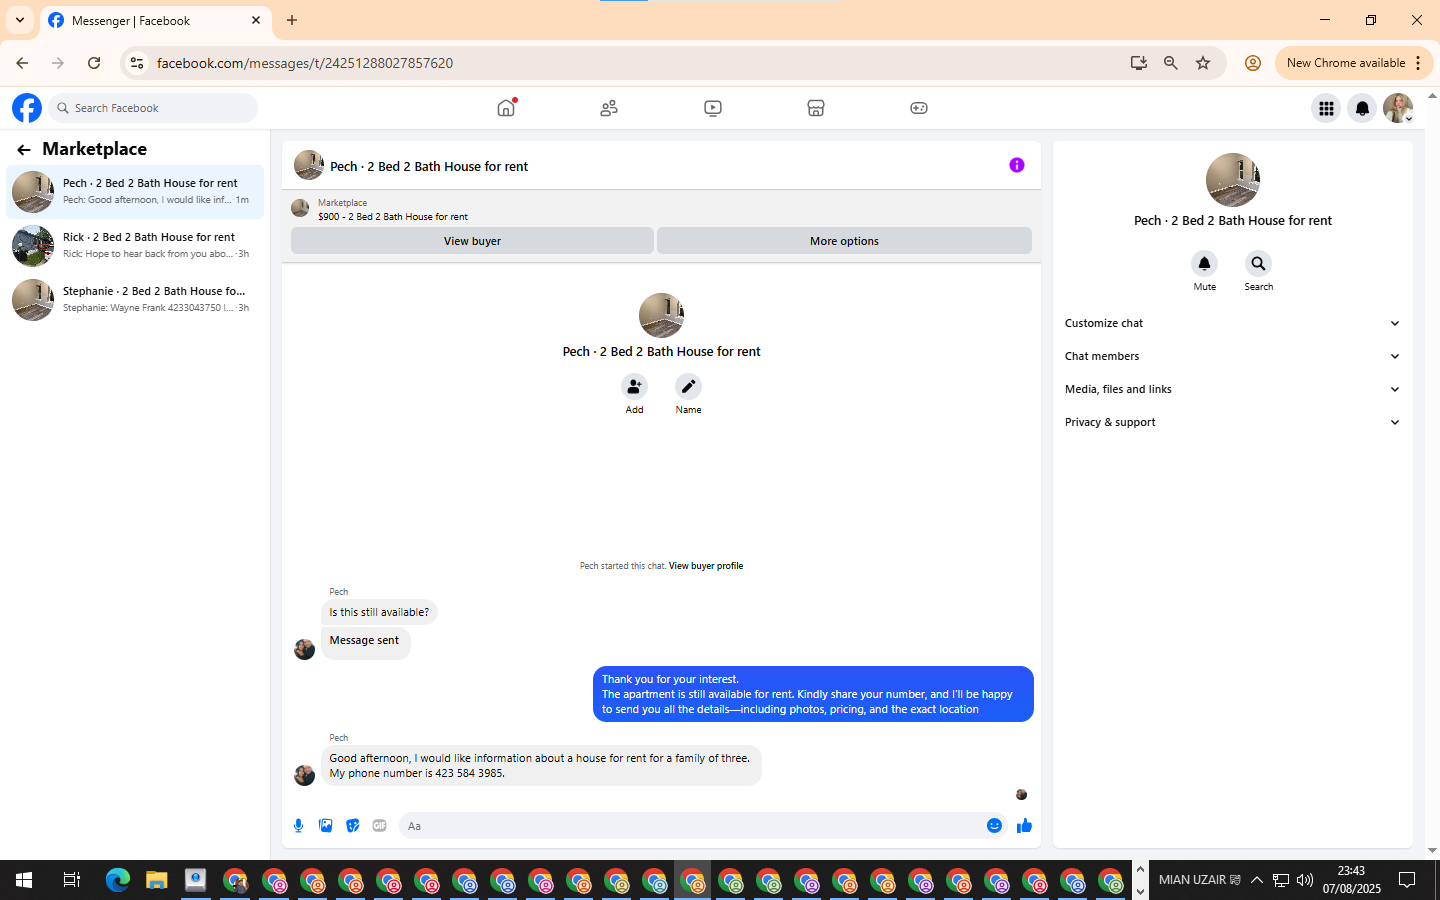Screen dimensions: 1440x900
Task: Attach a photo file icon
Action: point(325,826)
